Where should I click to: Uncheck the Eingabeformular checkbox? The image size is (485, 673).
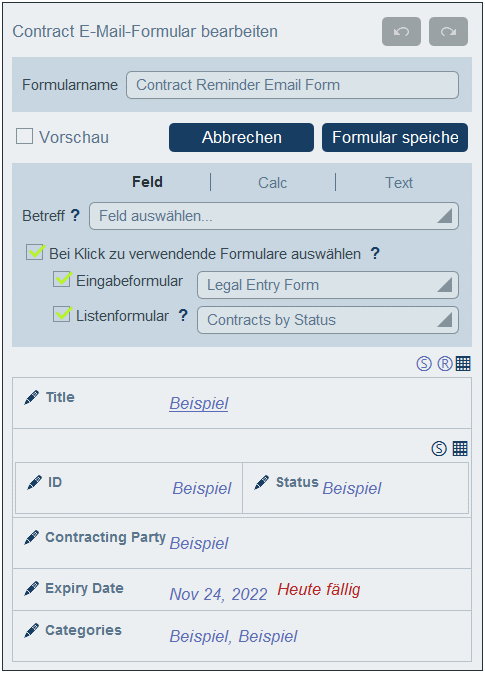pos(62,279)
